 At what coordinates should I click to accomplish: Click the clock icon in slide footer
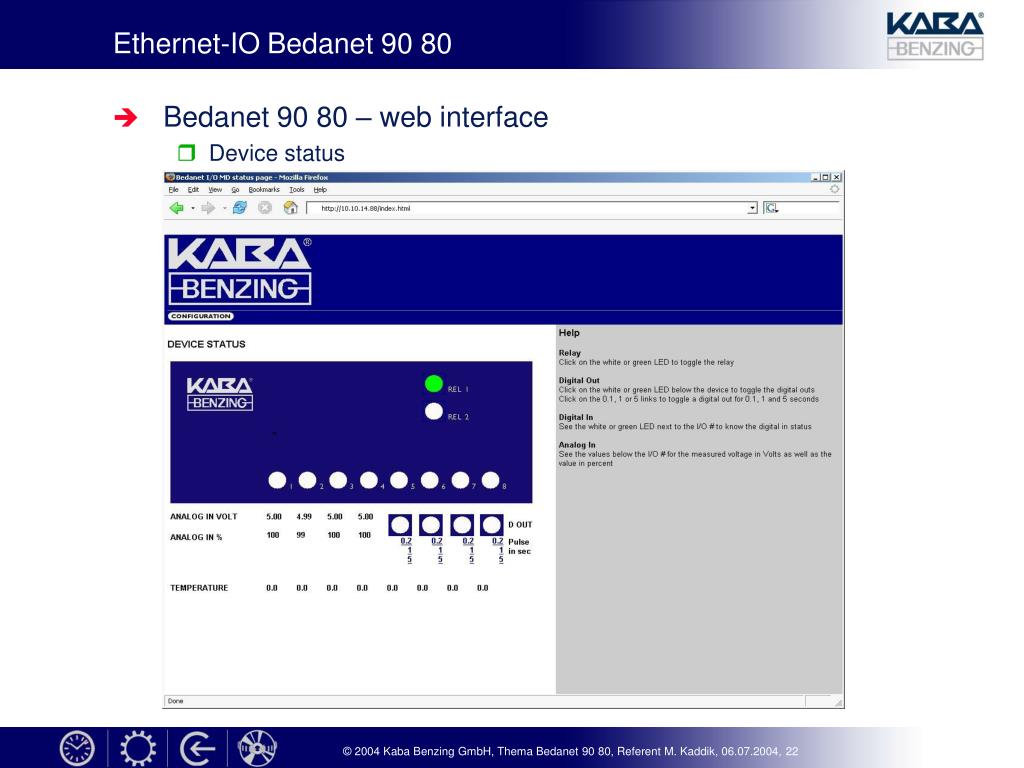tap(77, 748)
